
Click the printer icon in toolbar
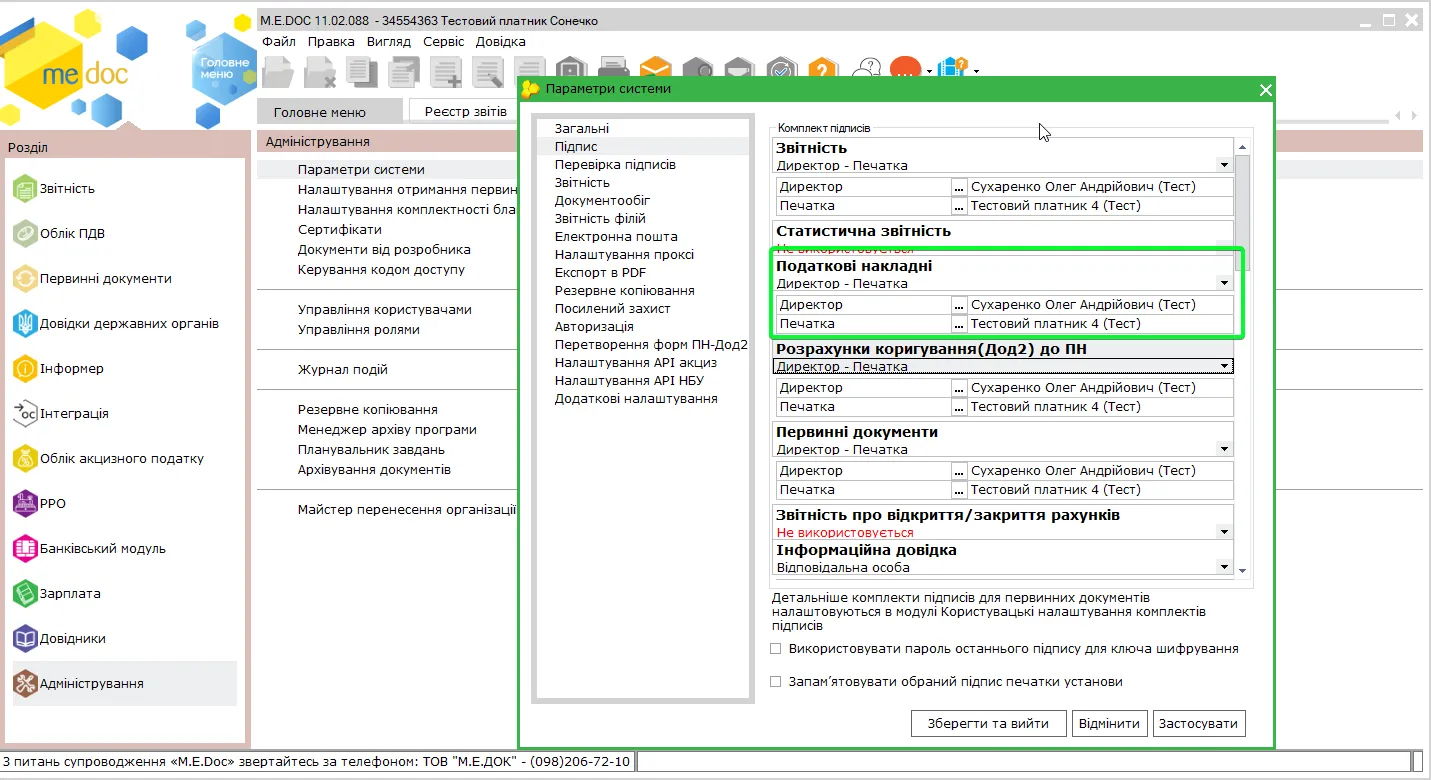[x=612, y=68]
